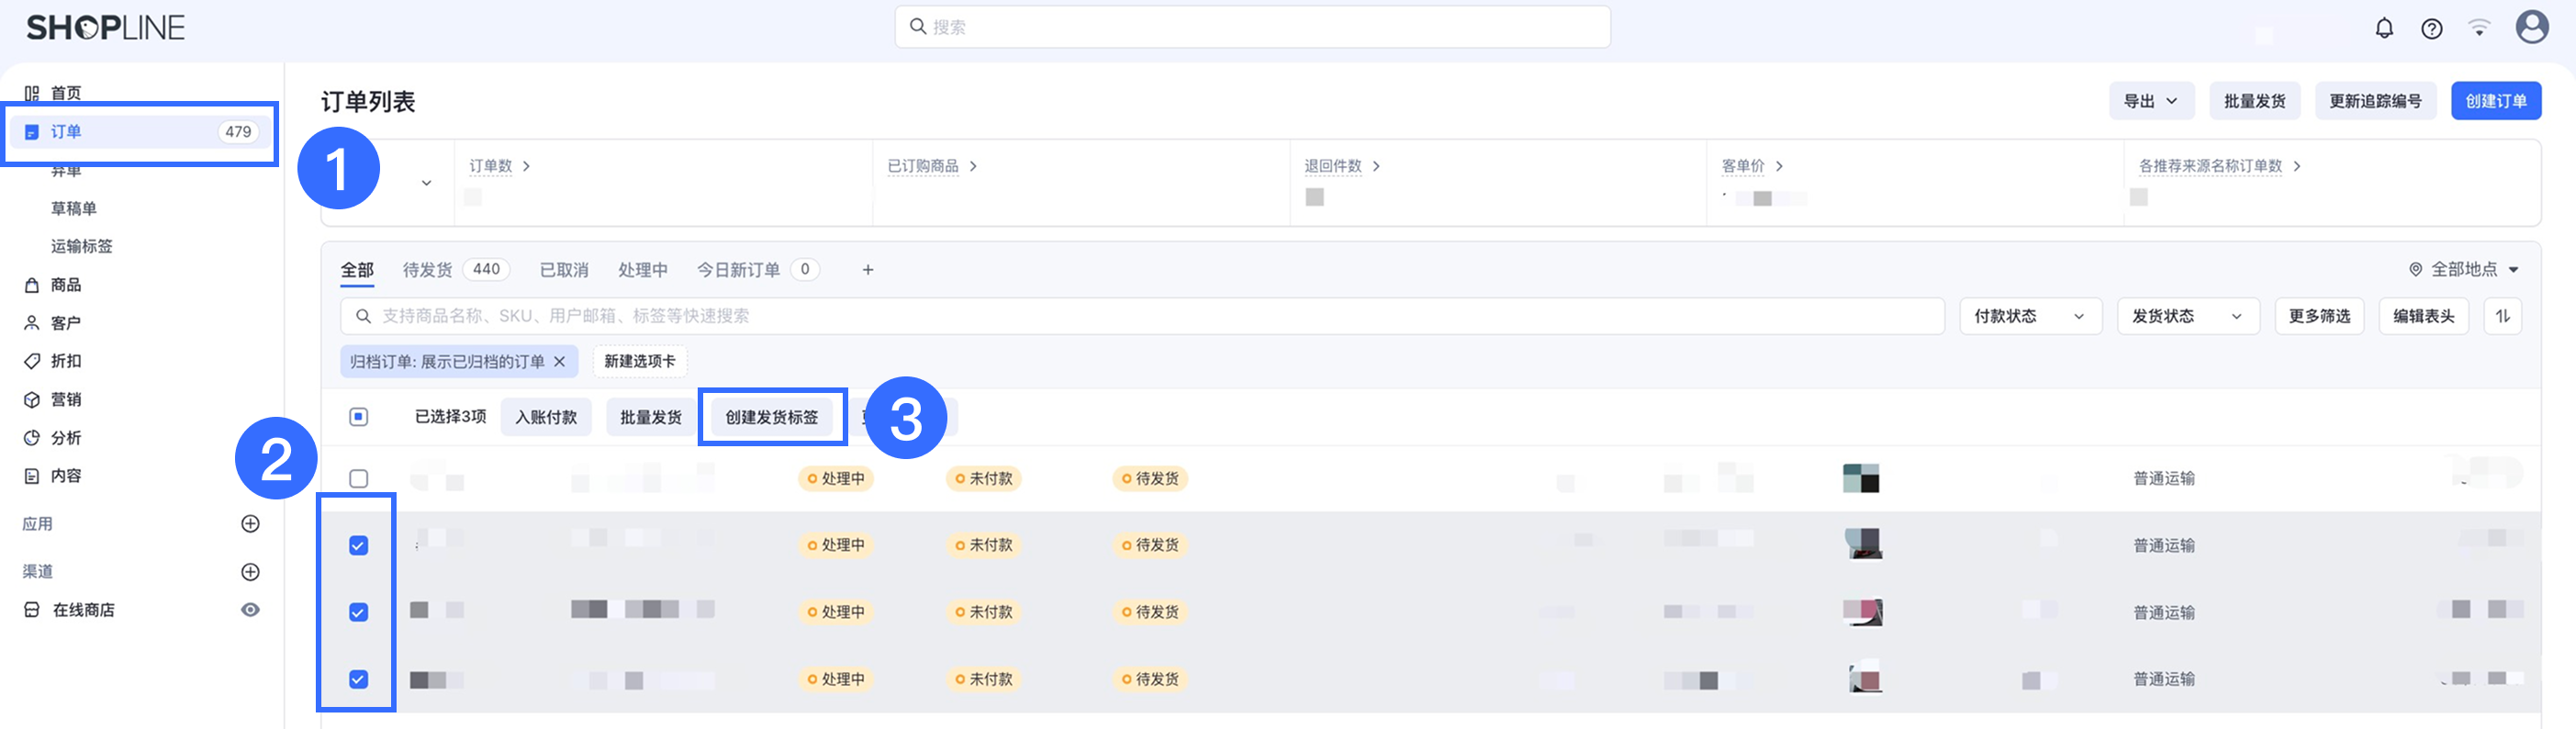Click the eye icon beside 在线商店
This screenshot has height=729, width=2576.
point(250,609)
